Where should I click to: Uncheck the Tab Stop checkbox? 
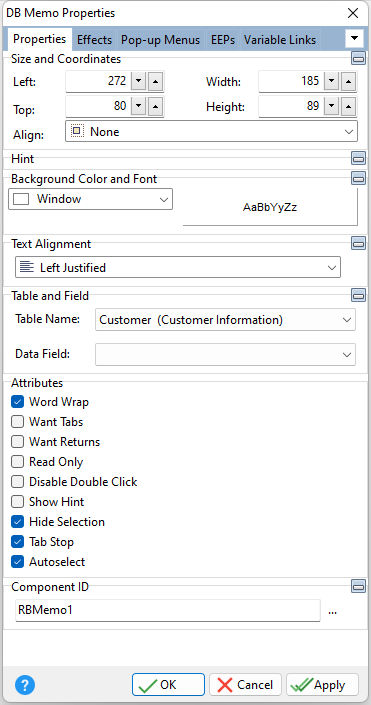18,542
